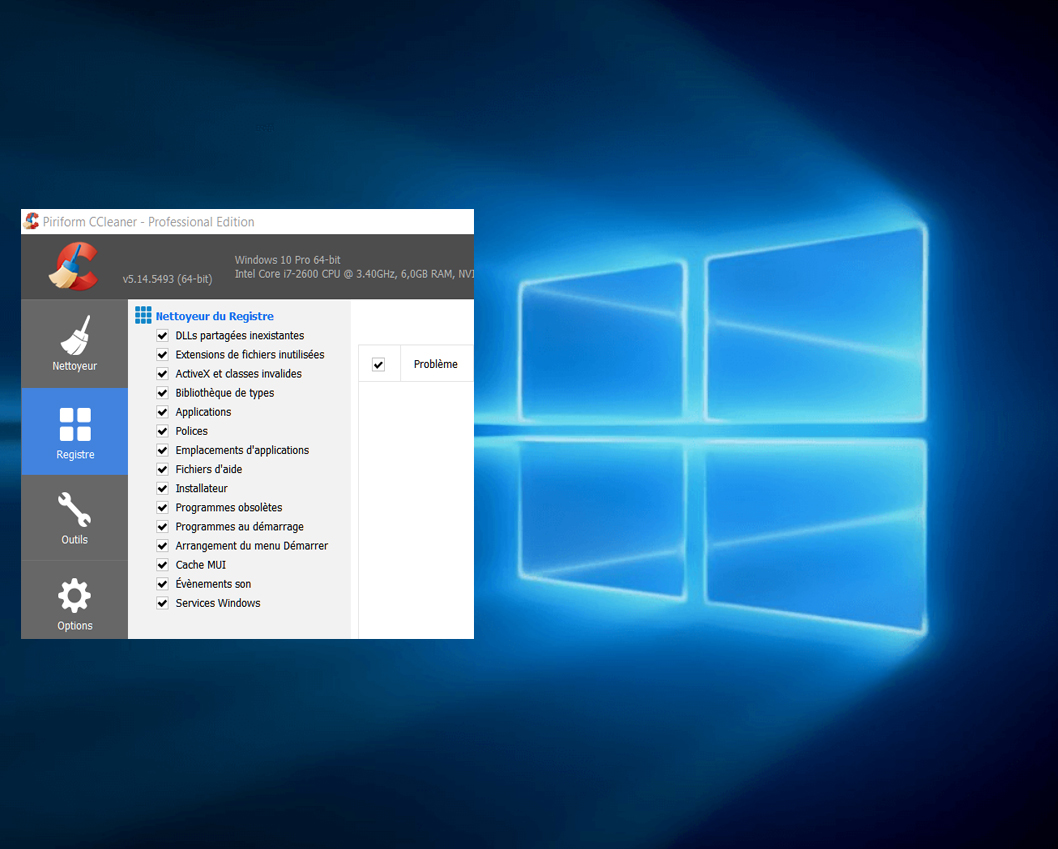Viewport: 1058px width, 849px height.
Task: Toggle the Applications checkbox
Action: (x=163, y=412)
